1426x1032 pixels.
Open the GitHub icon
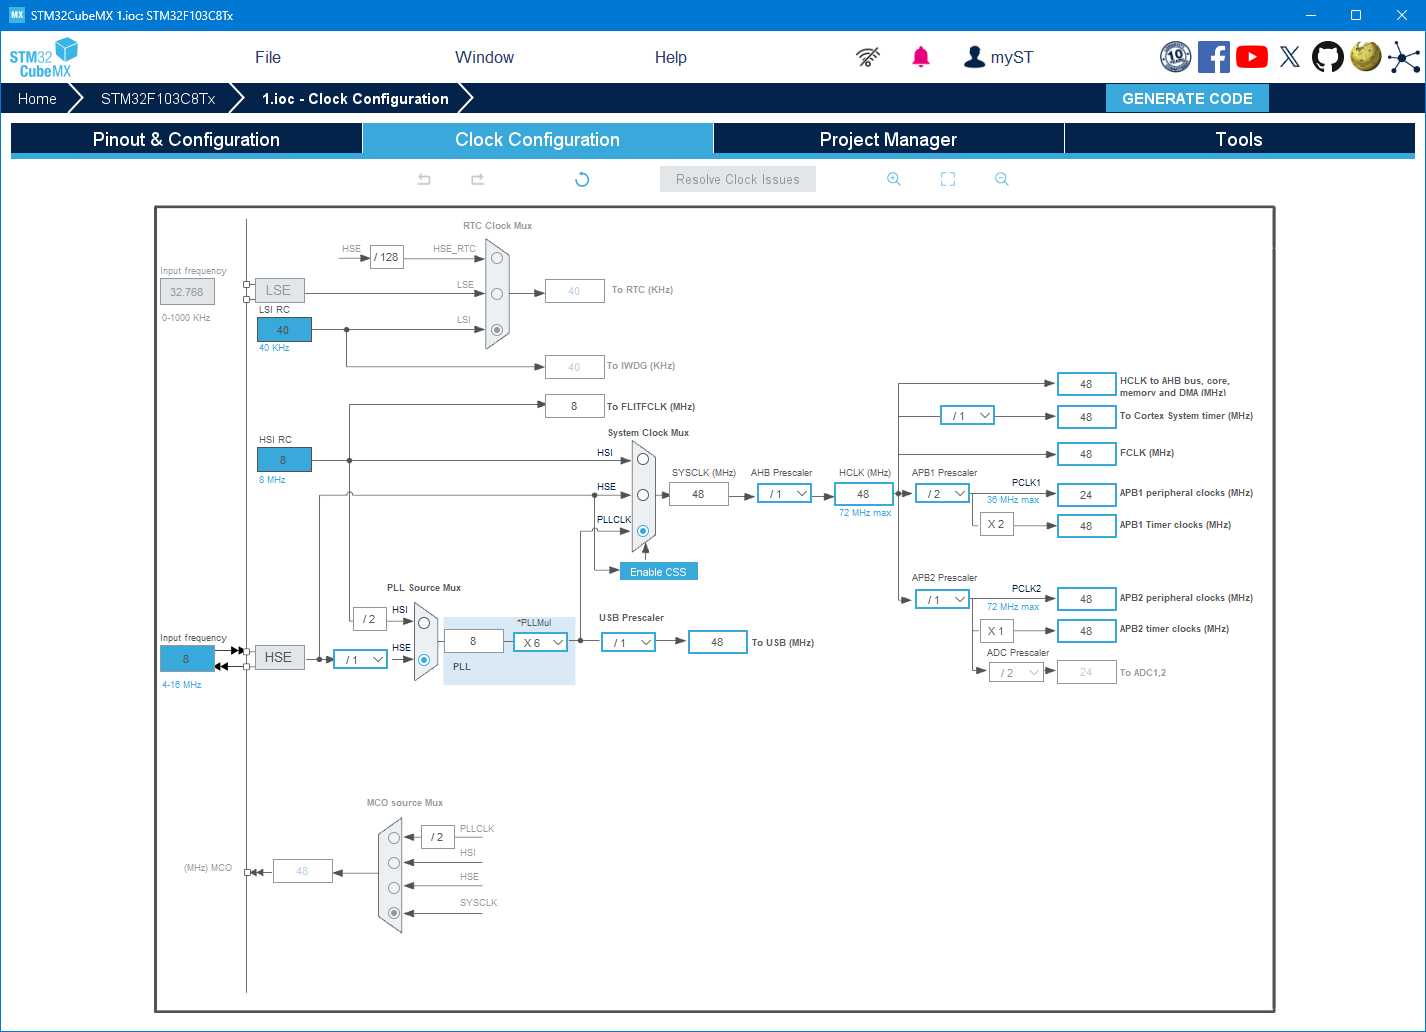point(1328,57)
